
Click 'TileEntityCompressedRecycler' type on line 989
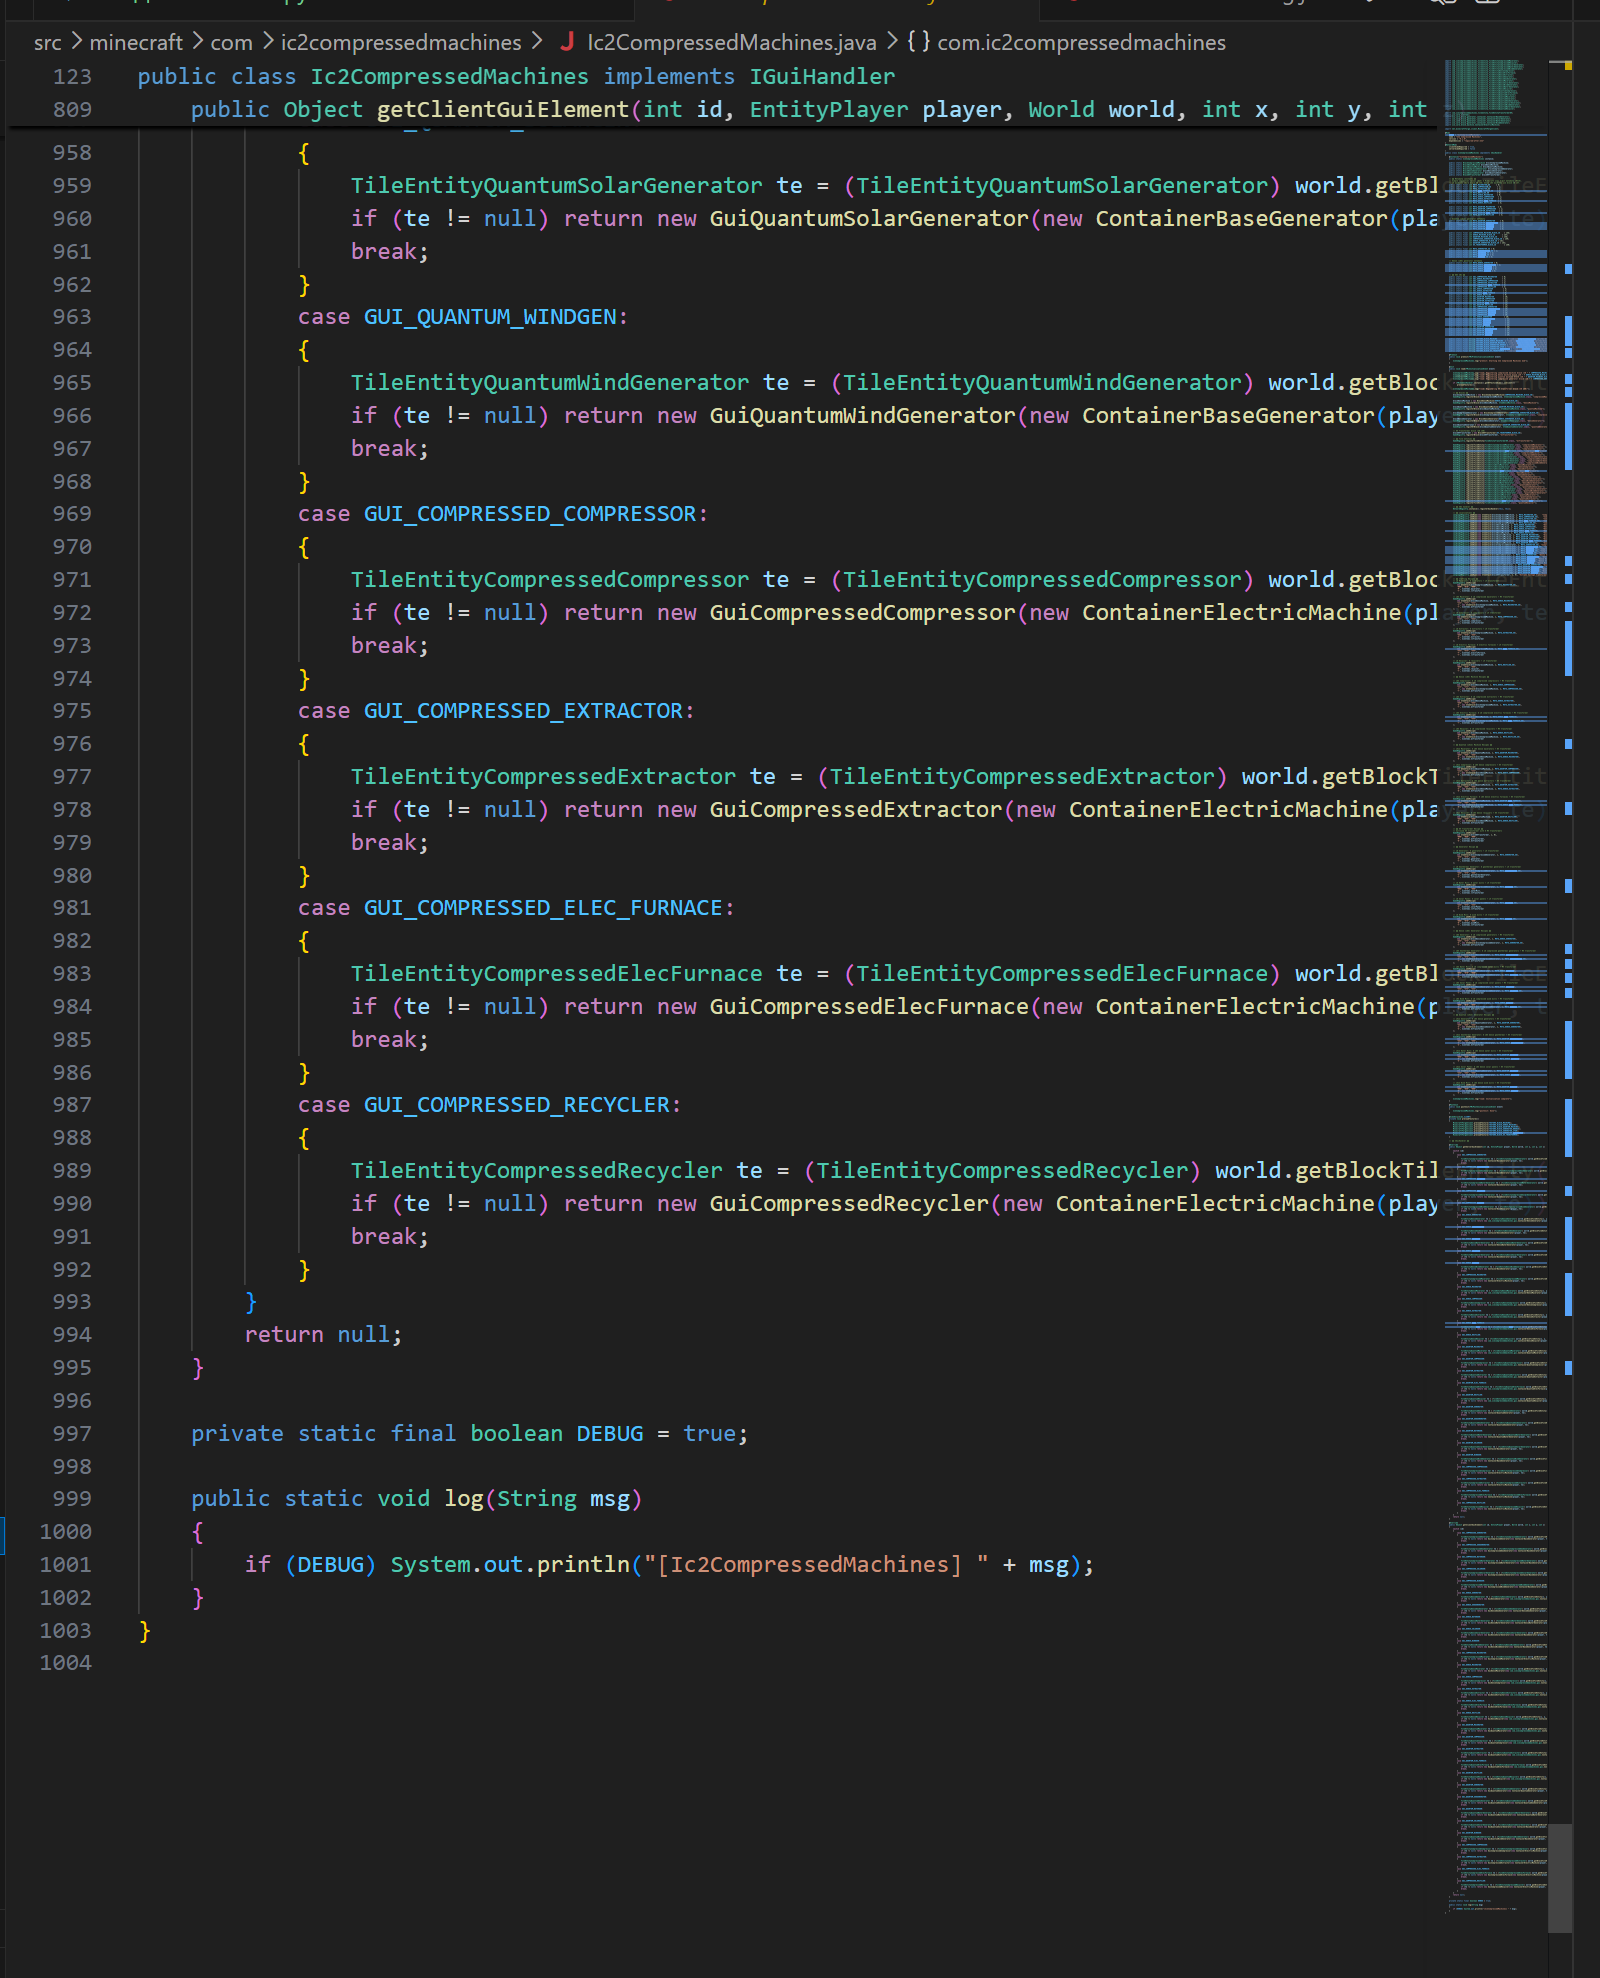coord(536,1171)
